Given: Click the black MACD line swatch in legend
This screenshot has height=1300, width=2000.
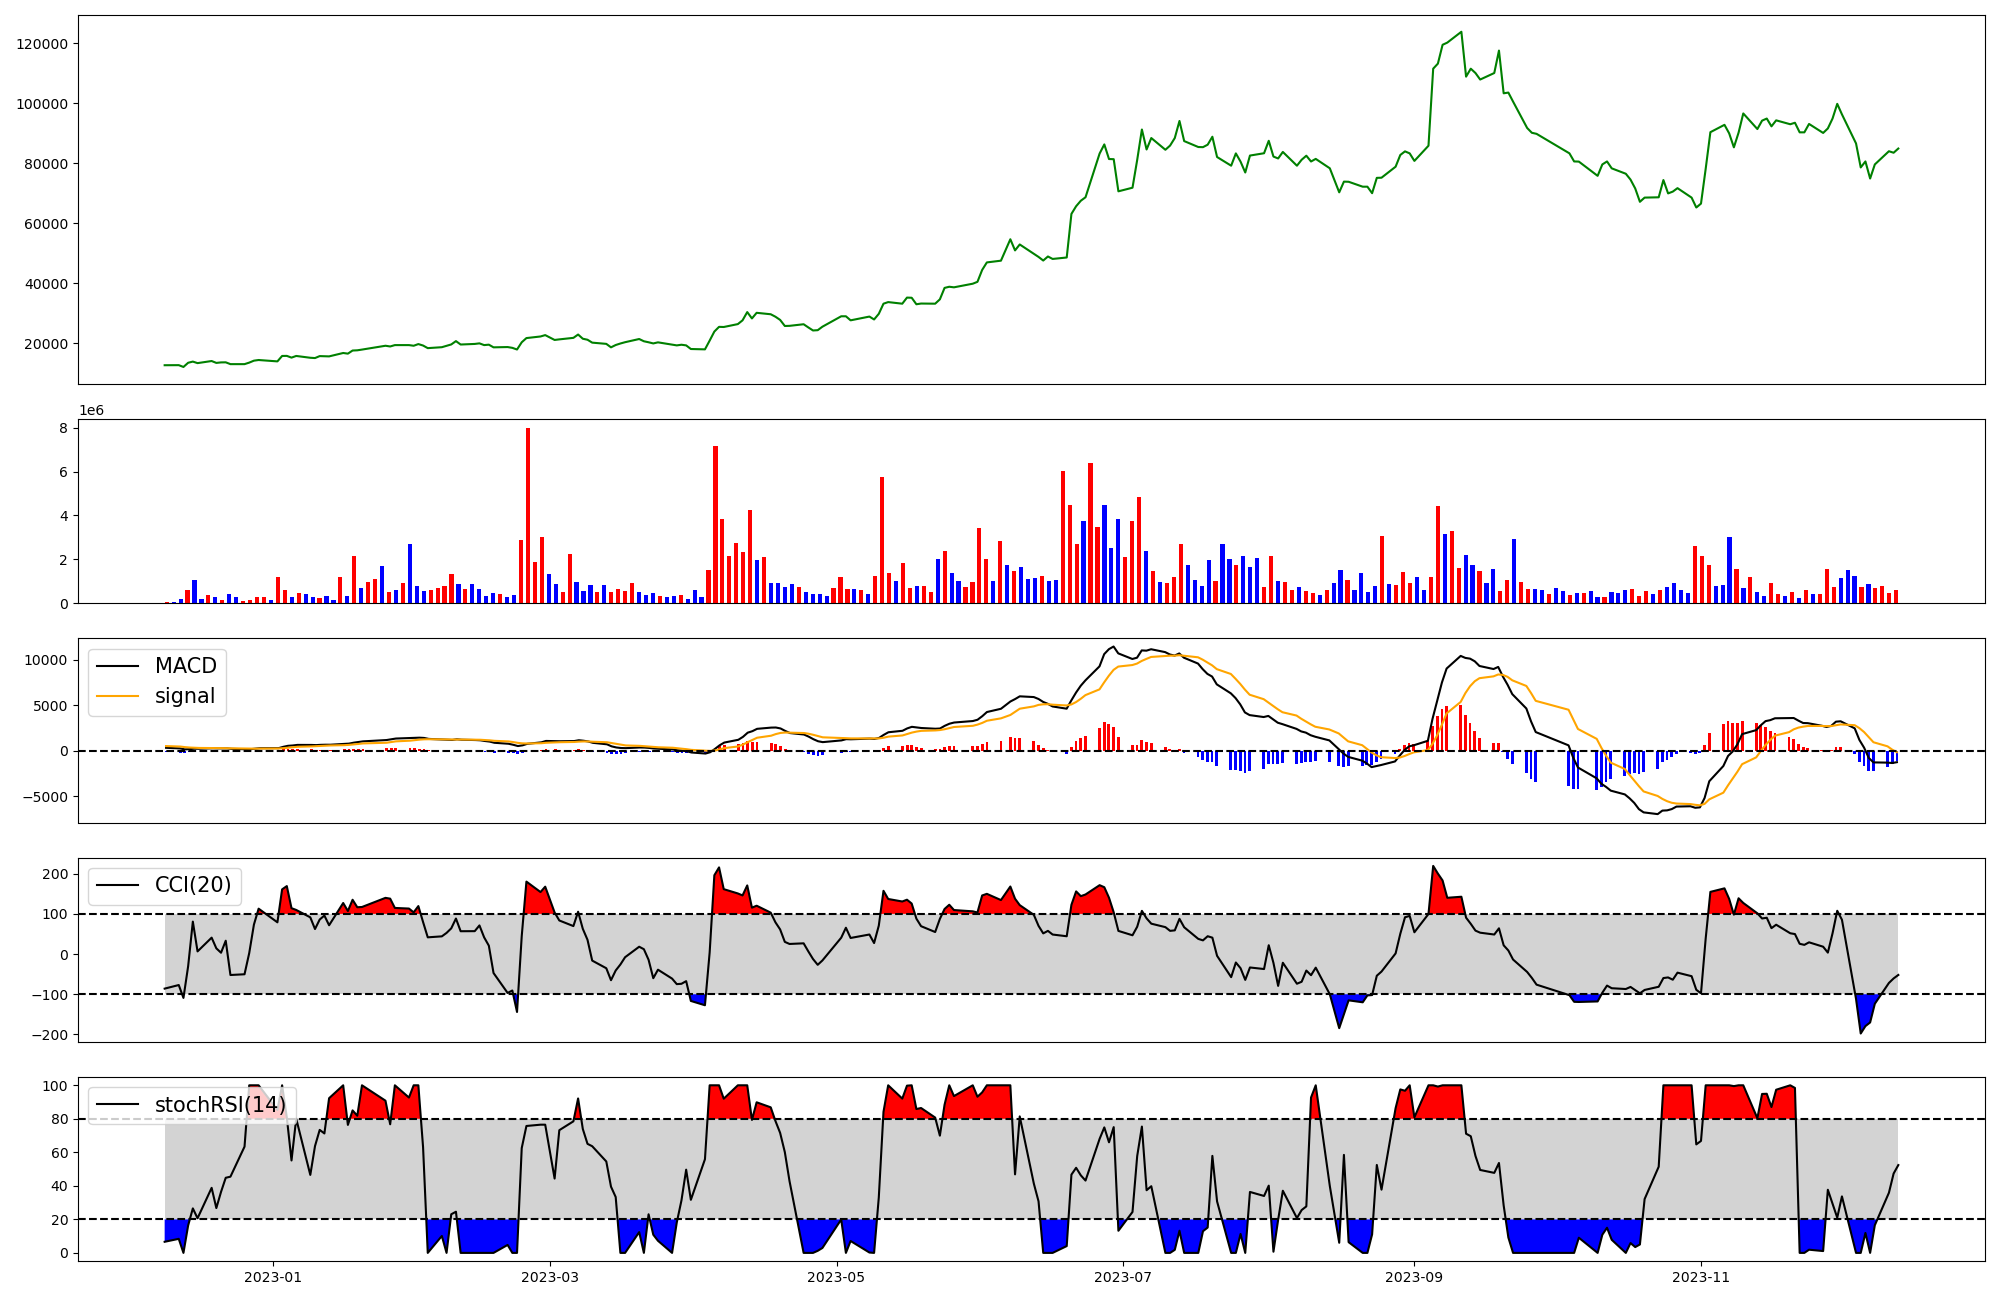Looking at the screenshot, I should [x=117, y=666].
